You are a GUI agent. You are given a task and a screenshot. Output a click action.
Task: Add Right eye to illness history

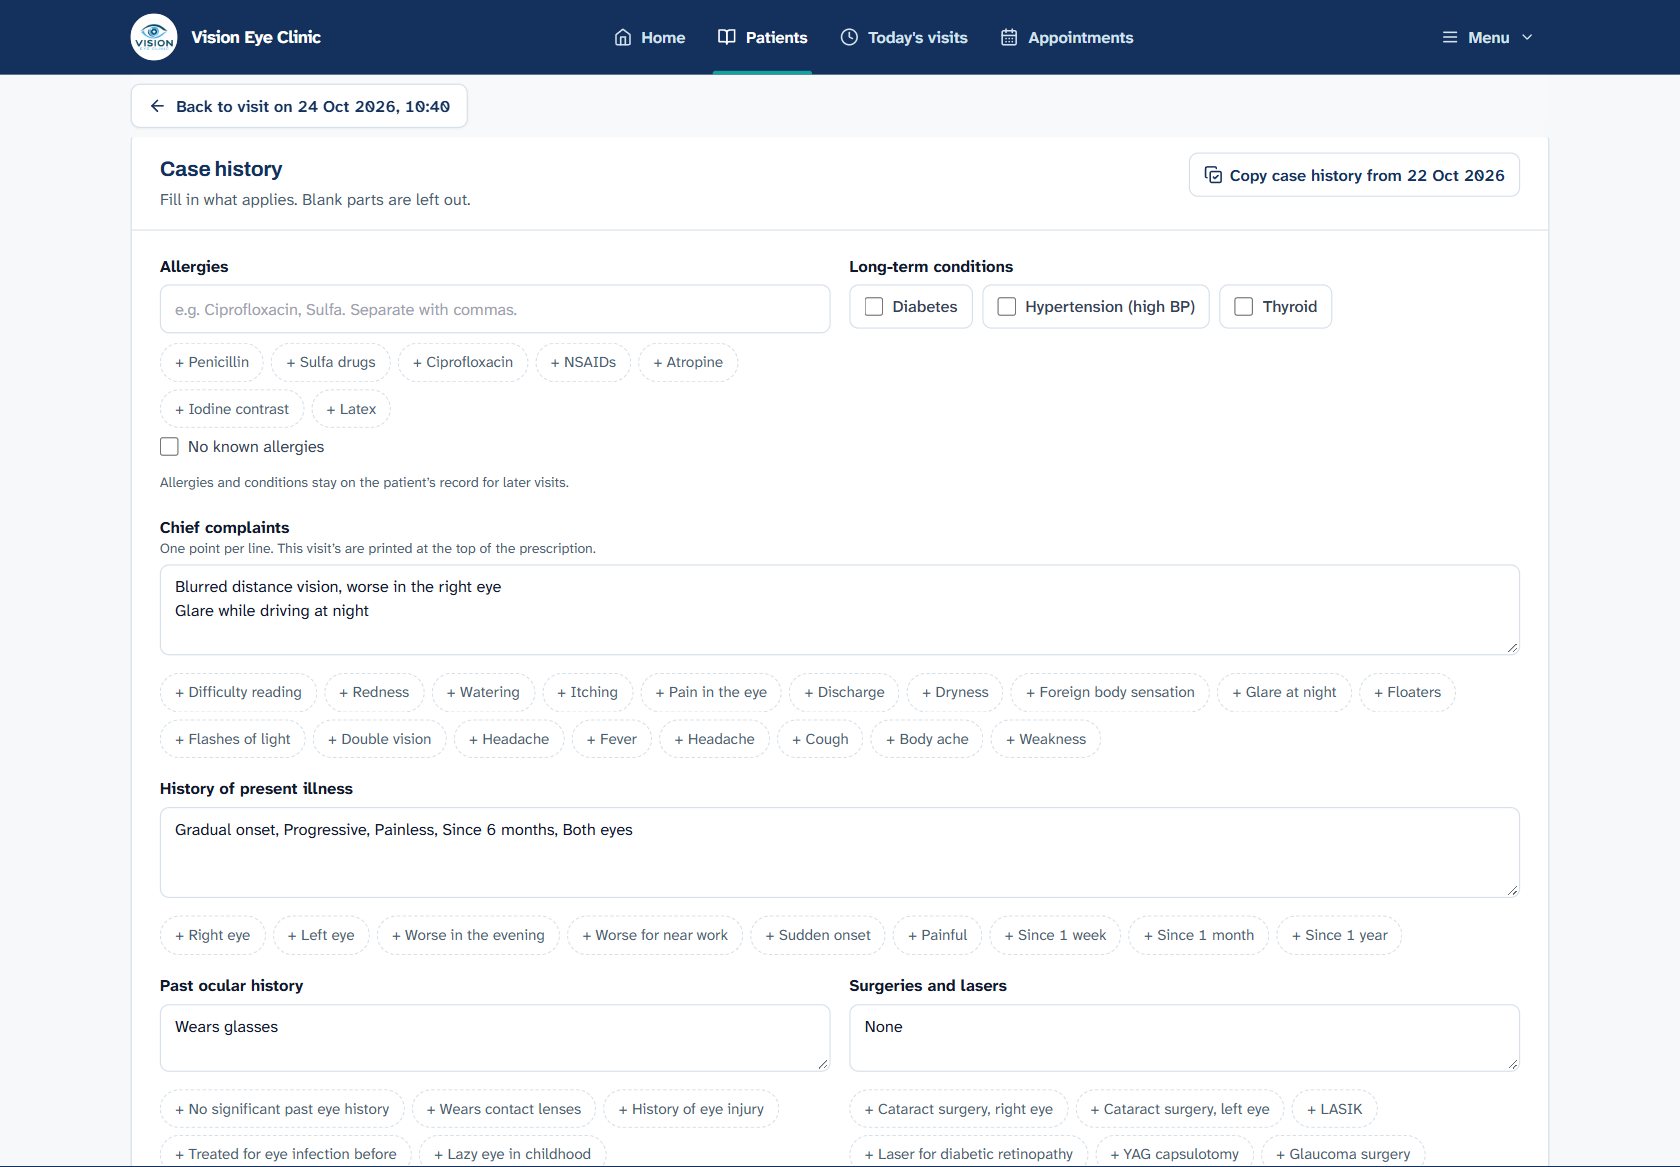213,935
